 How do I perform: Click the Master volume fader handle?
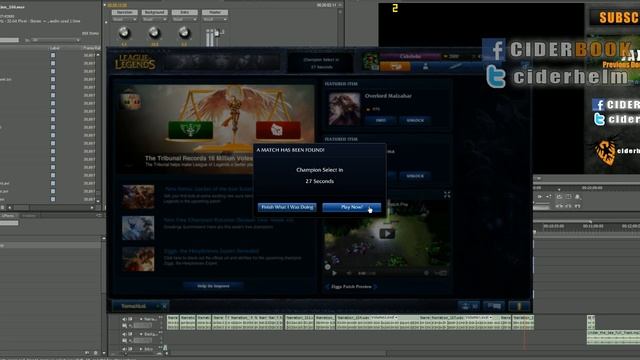click(x=218, y=33)
